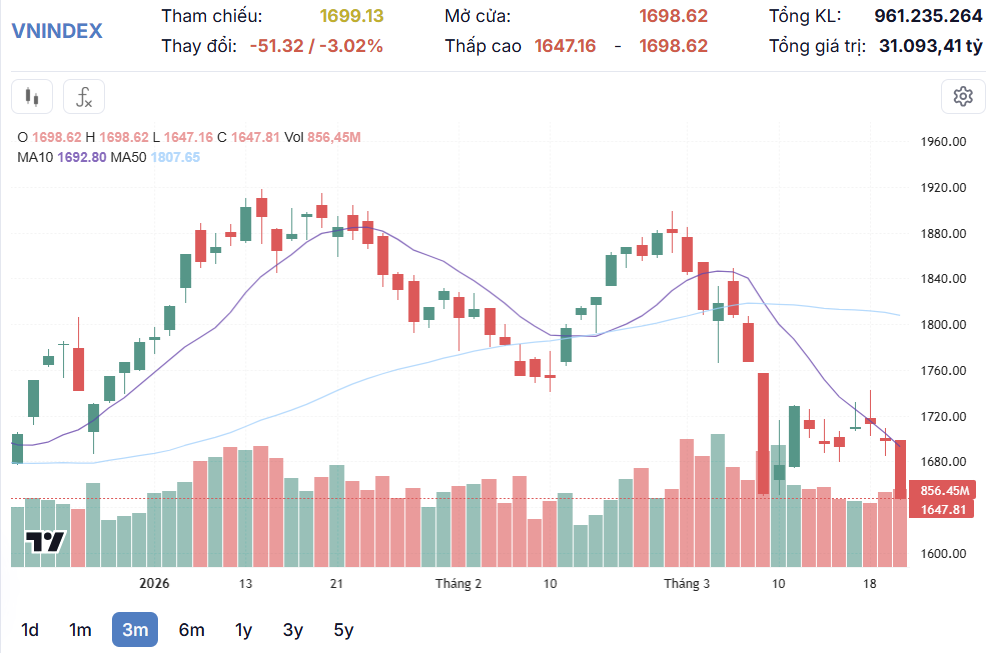Select the 1m range tab
This screenshot has height=653, width=995.
[80, 630]
